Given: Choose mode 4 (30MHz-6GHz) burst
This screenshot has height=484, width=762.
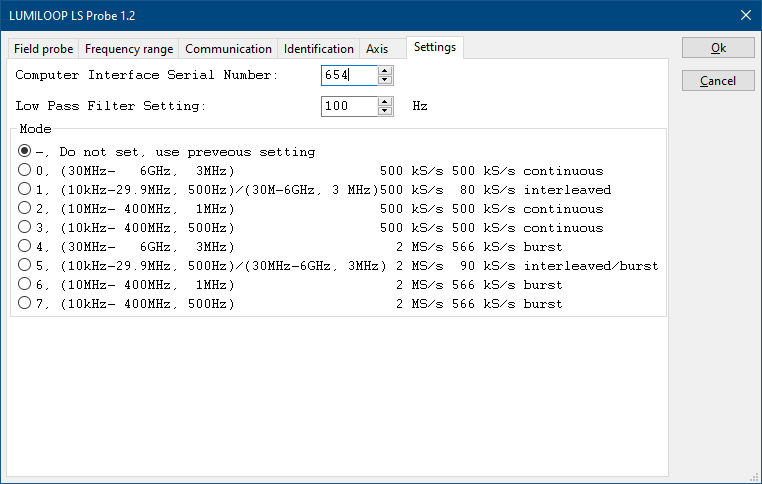Looking at the screenshot, I should click(x=25, y=247).
